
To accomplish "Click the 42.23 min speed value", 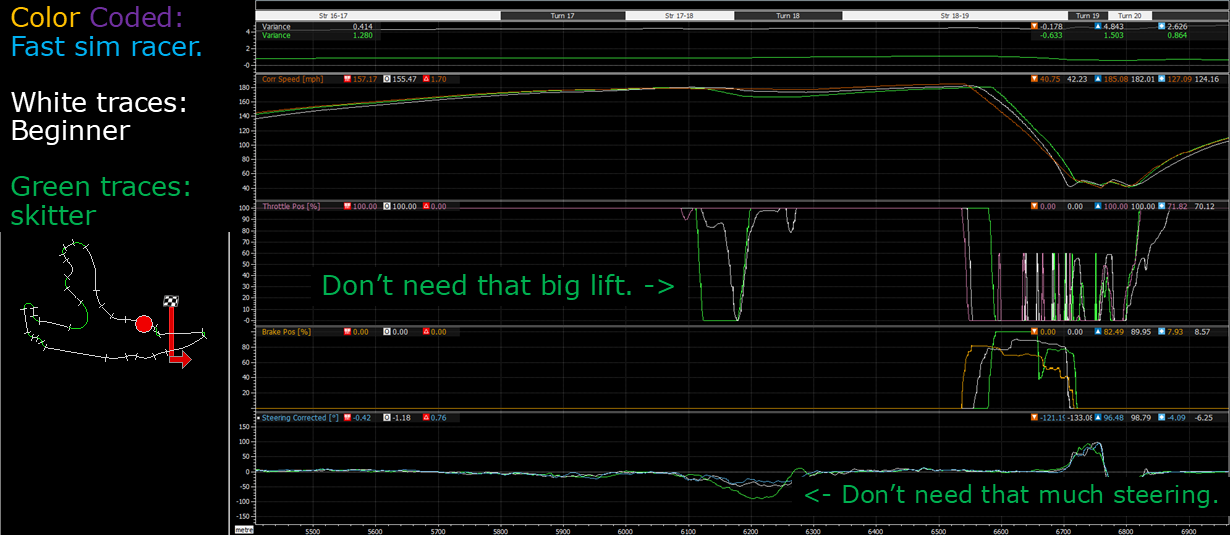I will point(1076,78).
